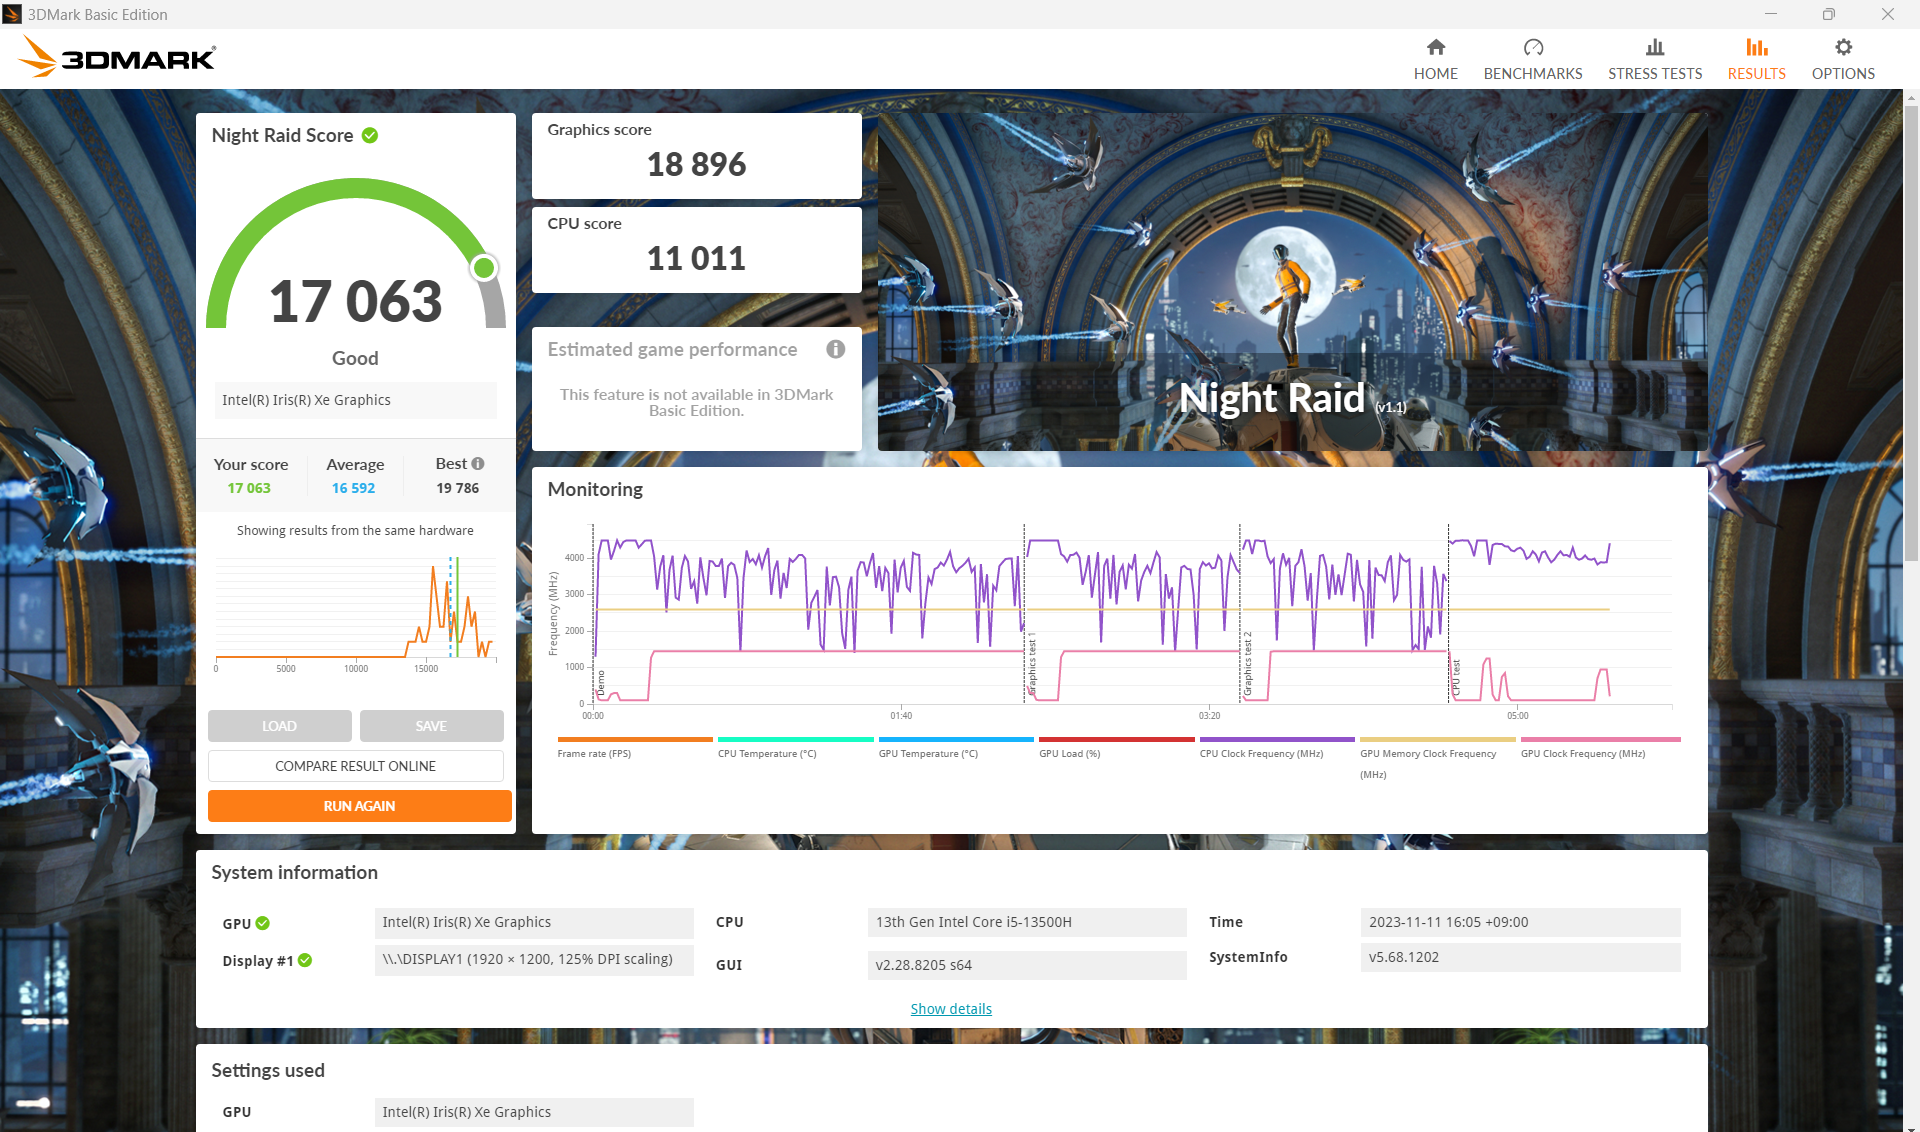Click the System information heading
This screenshot has height=1132, width=1920.
(x=294, y=872)
